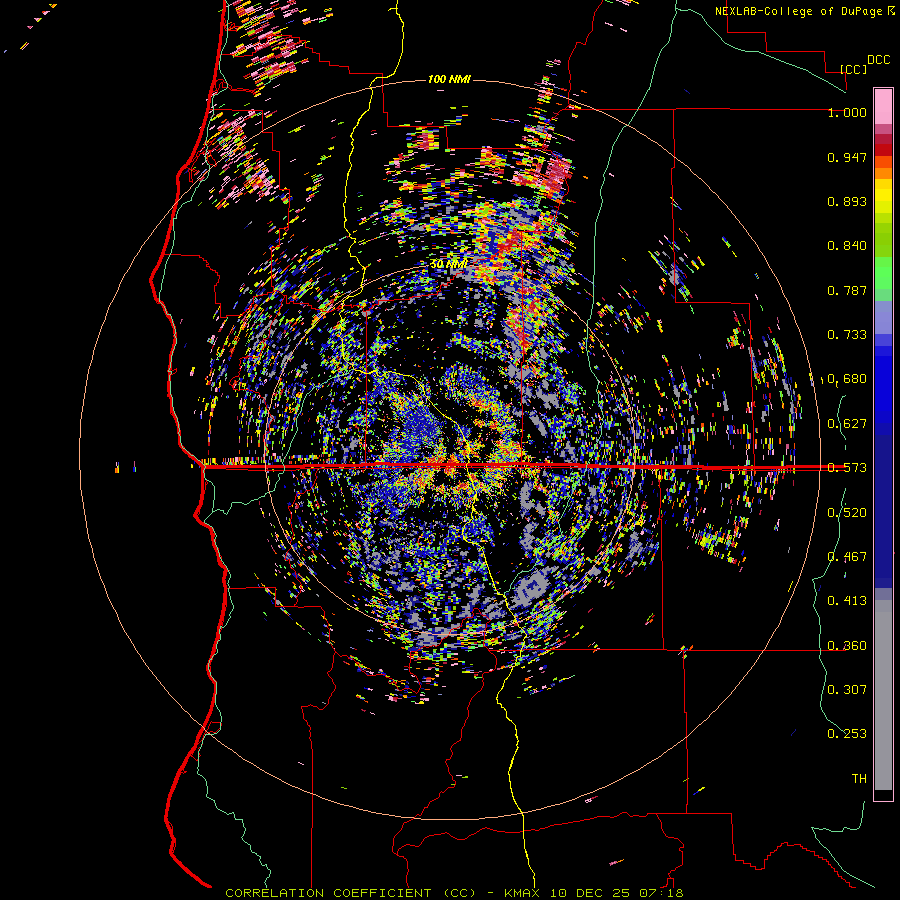Select the 0.787 scale value
The image size is (900, 900).
click(847, 290)
